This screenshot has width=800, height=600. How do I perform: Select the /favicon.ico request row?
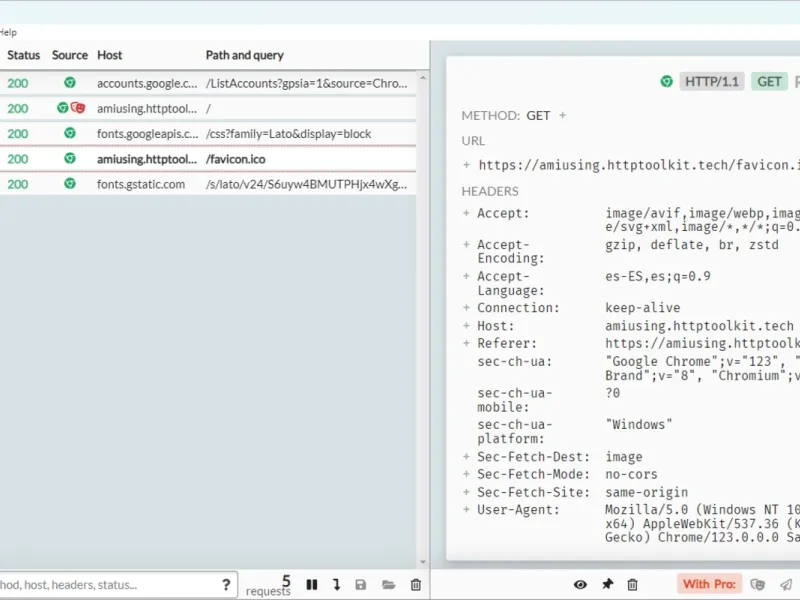tap(208, 159)
